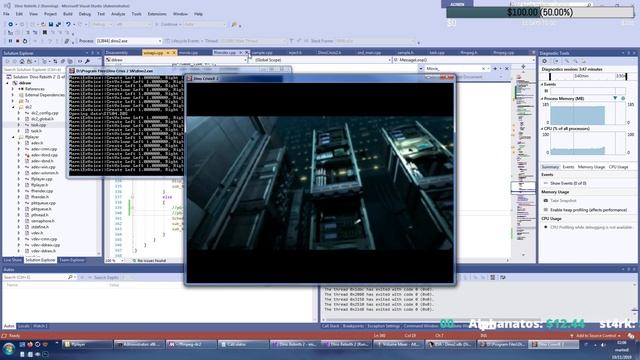Click the editor vertical scrollbar minimap
Image resolution: width=640 pixels, height=360 pixels.
[x=523, y=163]
